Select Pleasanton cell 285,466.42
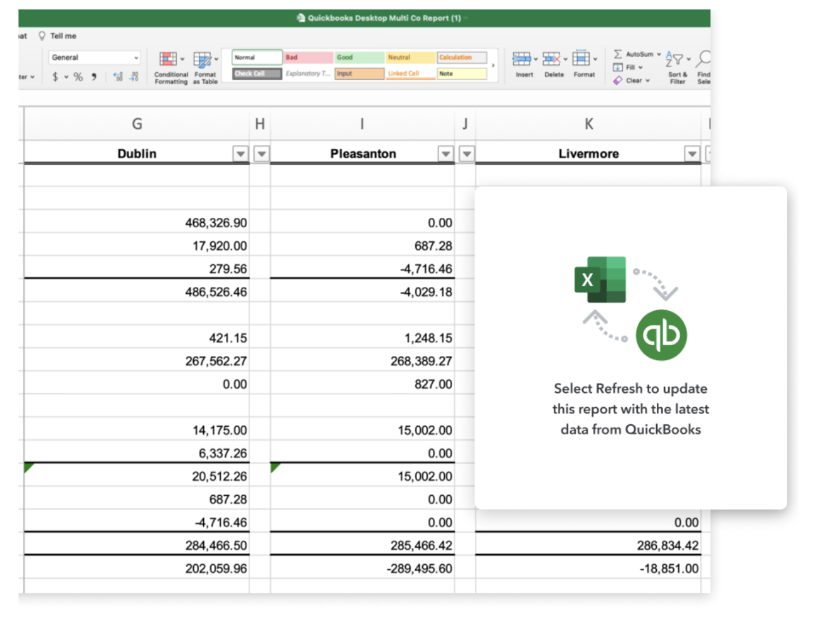 (362, 545)
